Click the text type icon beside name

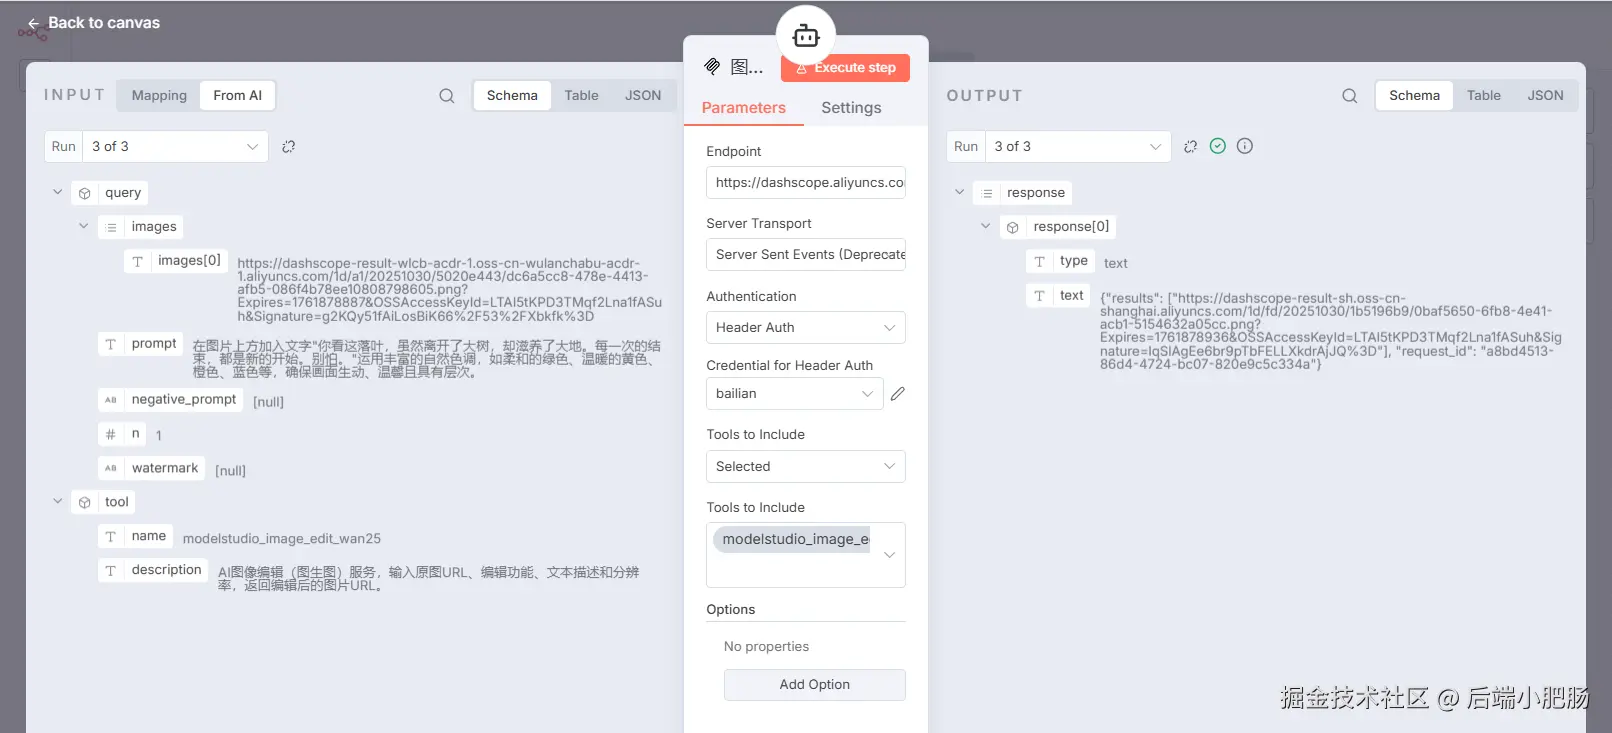[x=111, y=537]
